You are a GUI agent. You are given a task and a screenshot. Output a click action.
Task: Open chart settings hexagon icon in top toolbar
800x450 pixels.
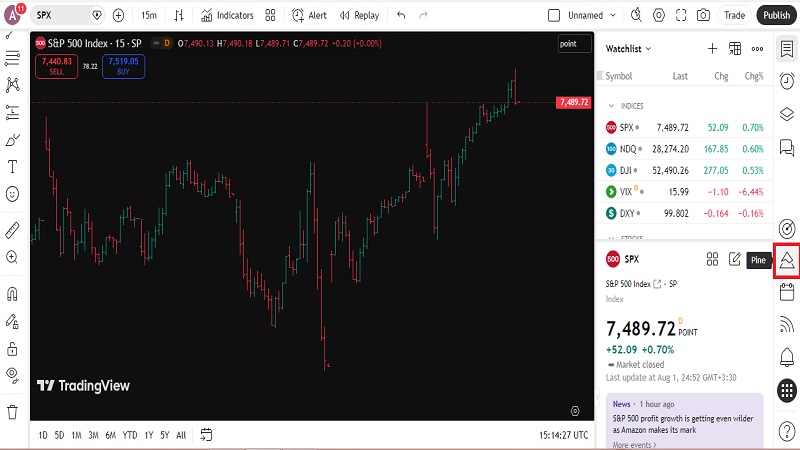point(659,15)
